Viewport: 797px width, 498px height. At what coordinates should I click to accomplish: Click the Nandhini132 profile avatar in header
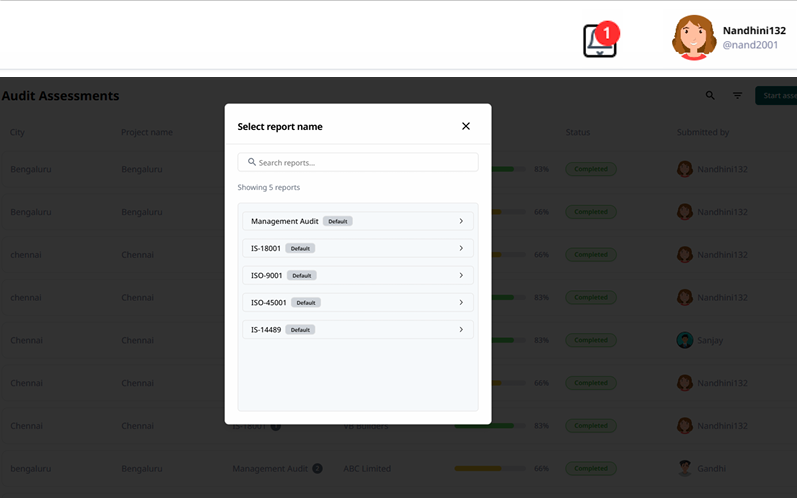pos(693,38)
